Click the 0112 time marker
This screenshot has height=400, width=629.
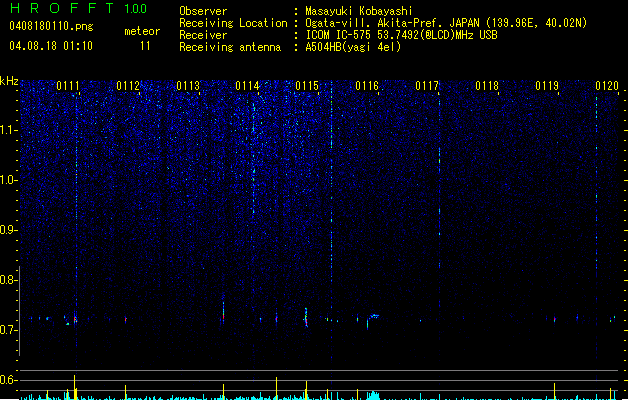(x=128, y=86)
